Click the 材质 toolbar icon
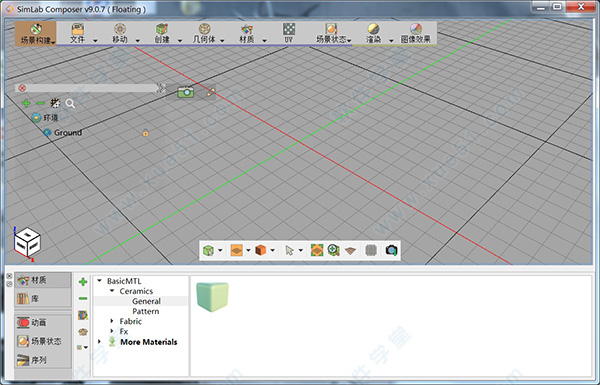The image size is (600, 385). pos(246,29)
